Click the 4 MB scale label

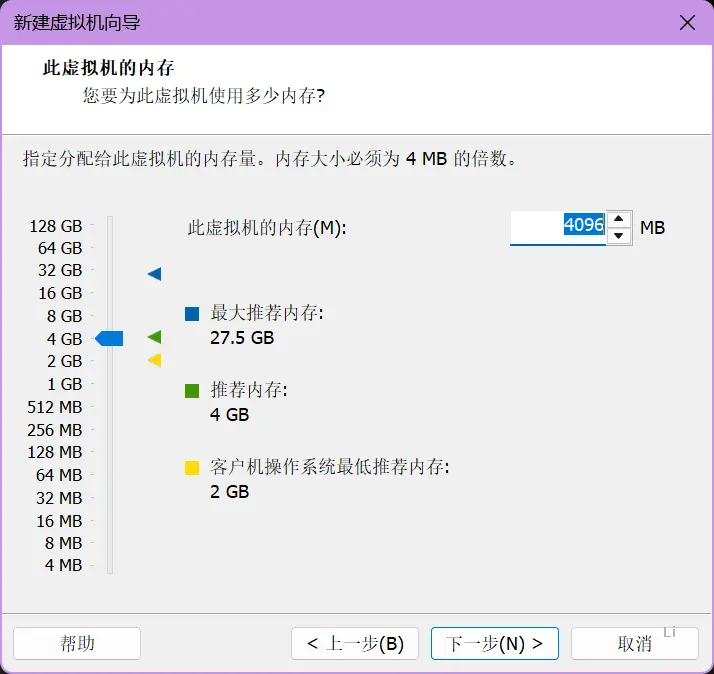63,565
